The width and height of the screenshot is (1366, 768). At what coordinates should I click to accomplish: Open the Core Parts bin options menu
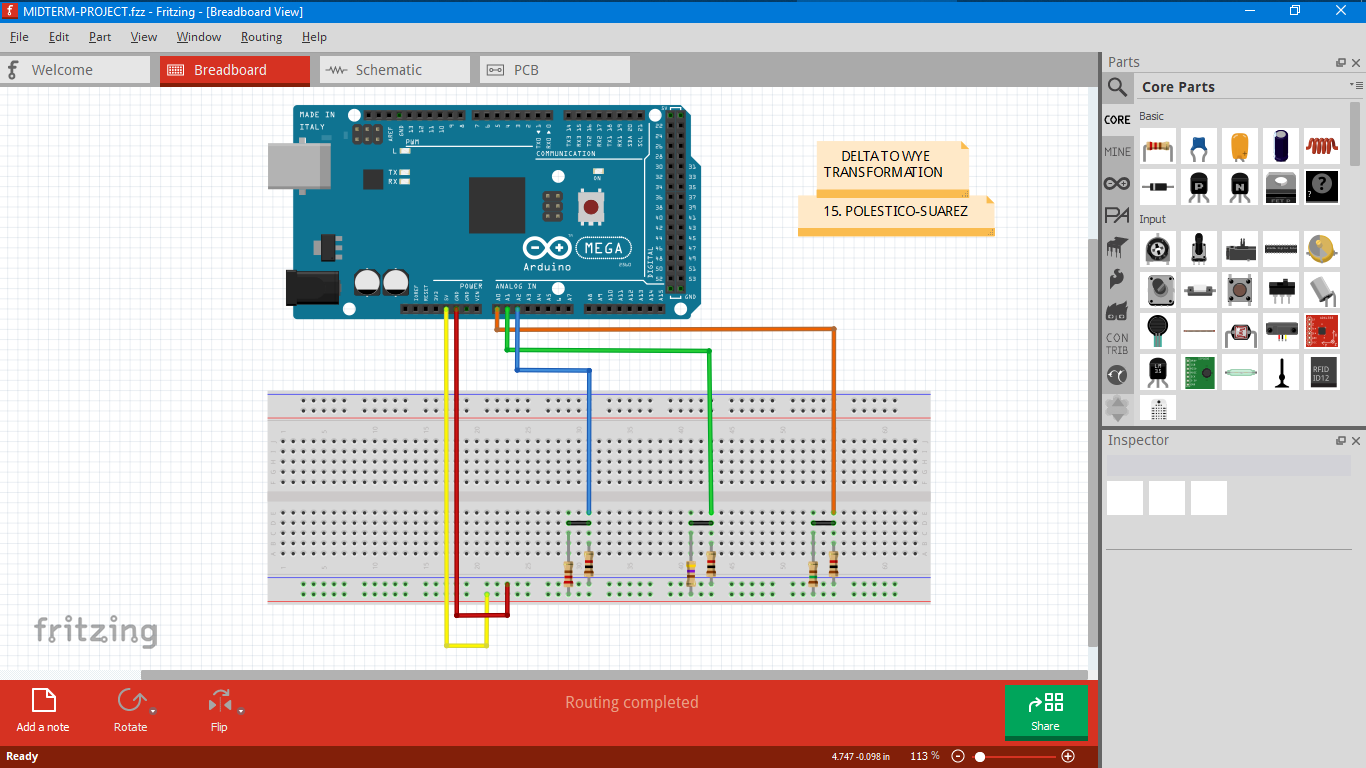coord(1355,86)
